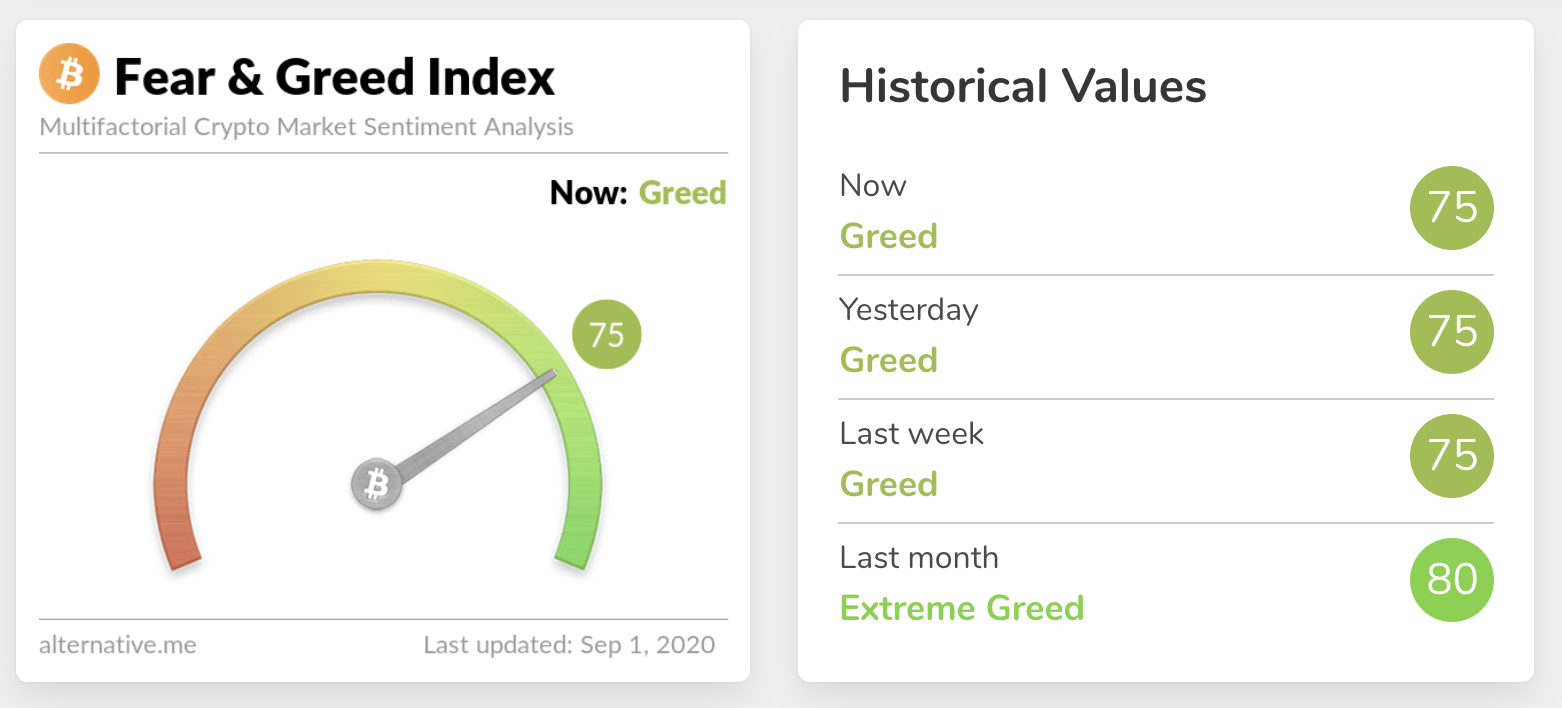Click the Last updated Sep 1, 2020 text
This screenshot has height=708, width=1562.
pos(569,645)
